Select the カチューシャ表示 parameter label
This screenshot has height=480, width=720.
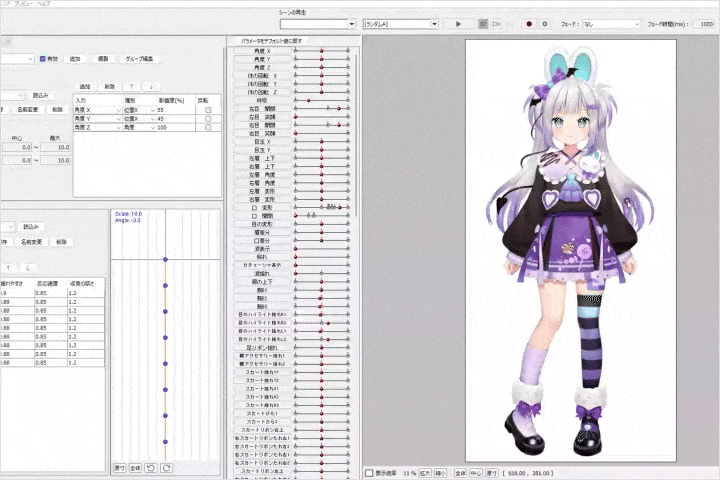pyautogui.click(x=262, y=265)
